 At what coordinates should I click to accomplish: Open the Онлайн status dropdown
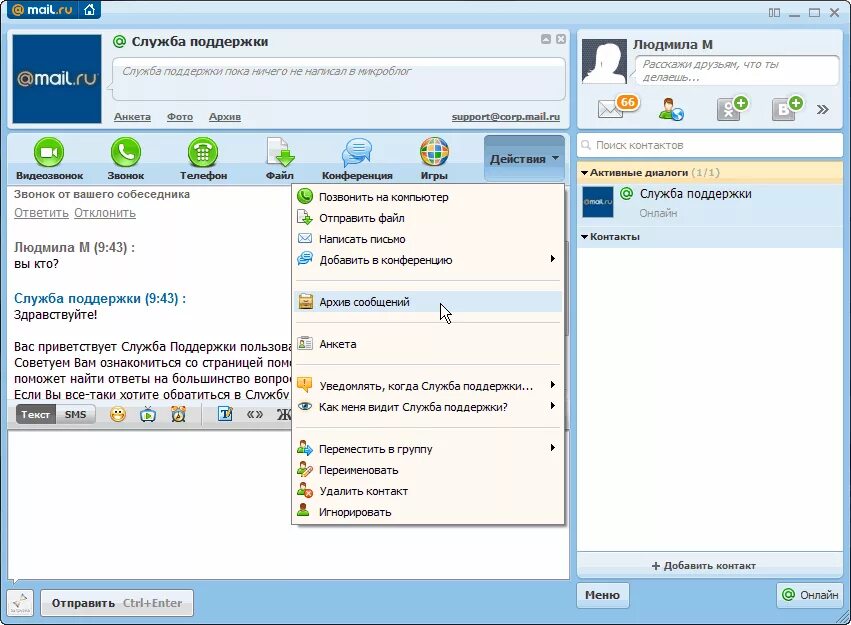point(810,595)
